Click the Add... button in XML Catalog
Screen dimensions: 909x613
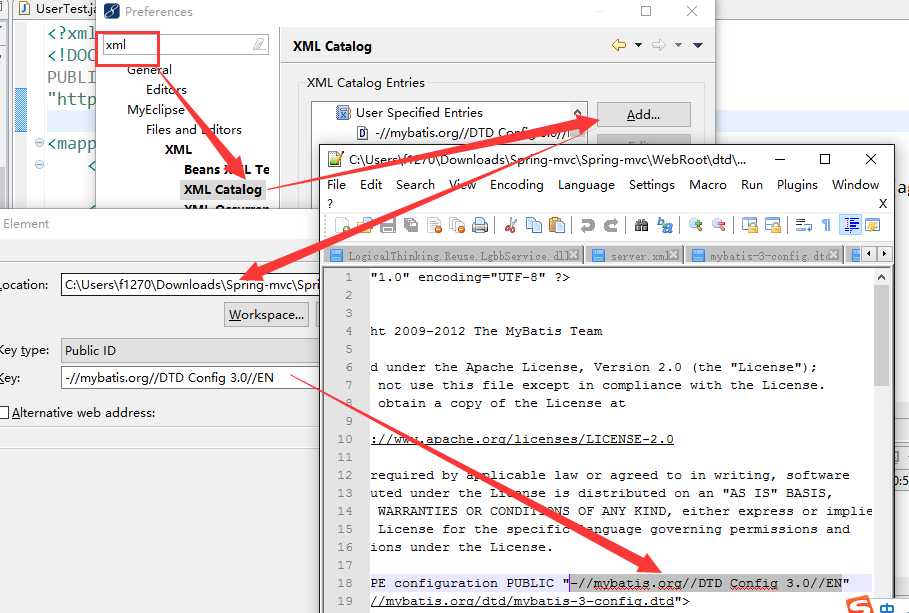pos(643,114)
